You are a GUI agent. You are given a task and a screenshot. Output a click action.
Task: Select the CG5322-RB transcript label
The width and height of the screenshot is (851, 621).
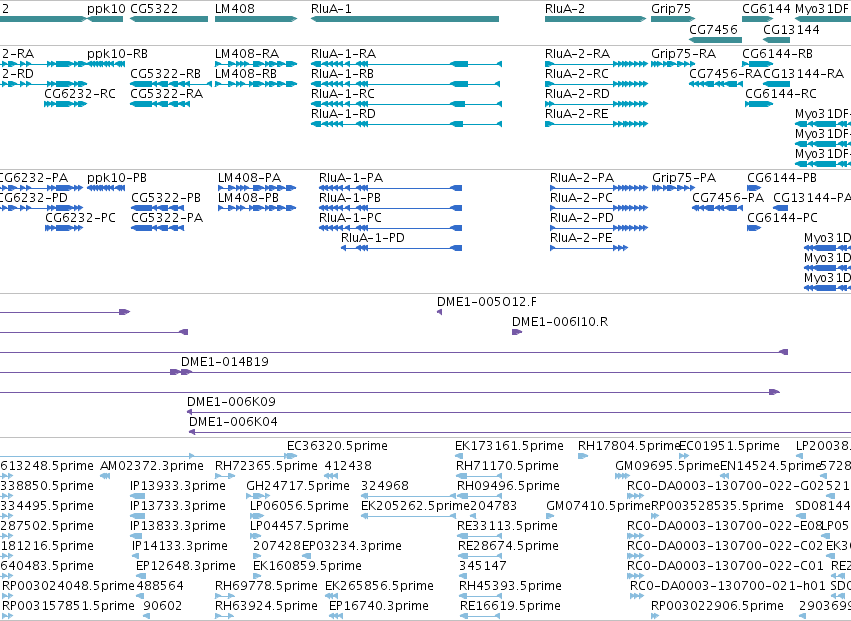pos(166,74)
